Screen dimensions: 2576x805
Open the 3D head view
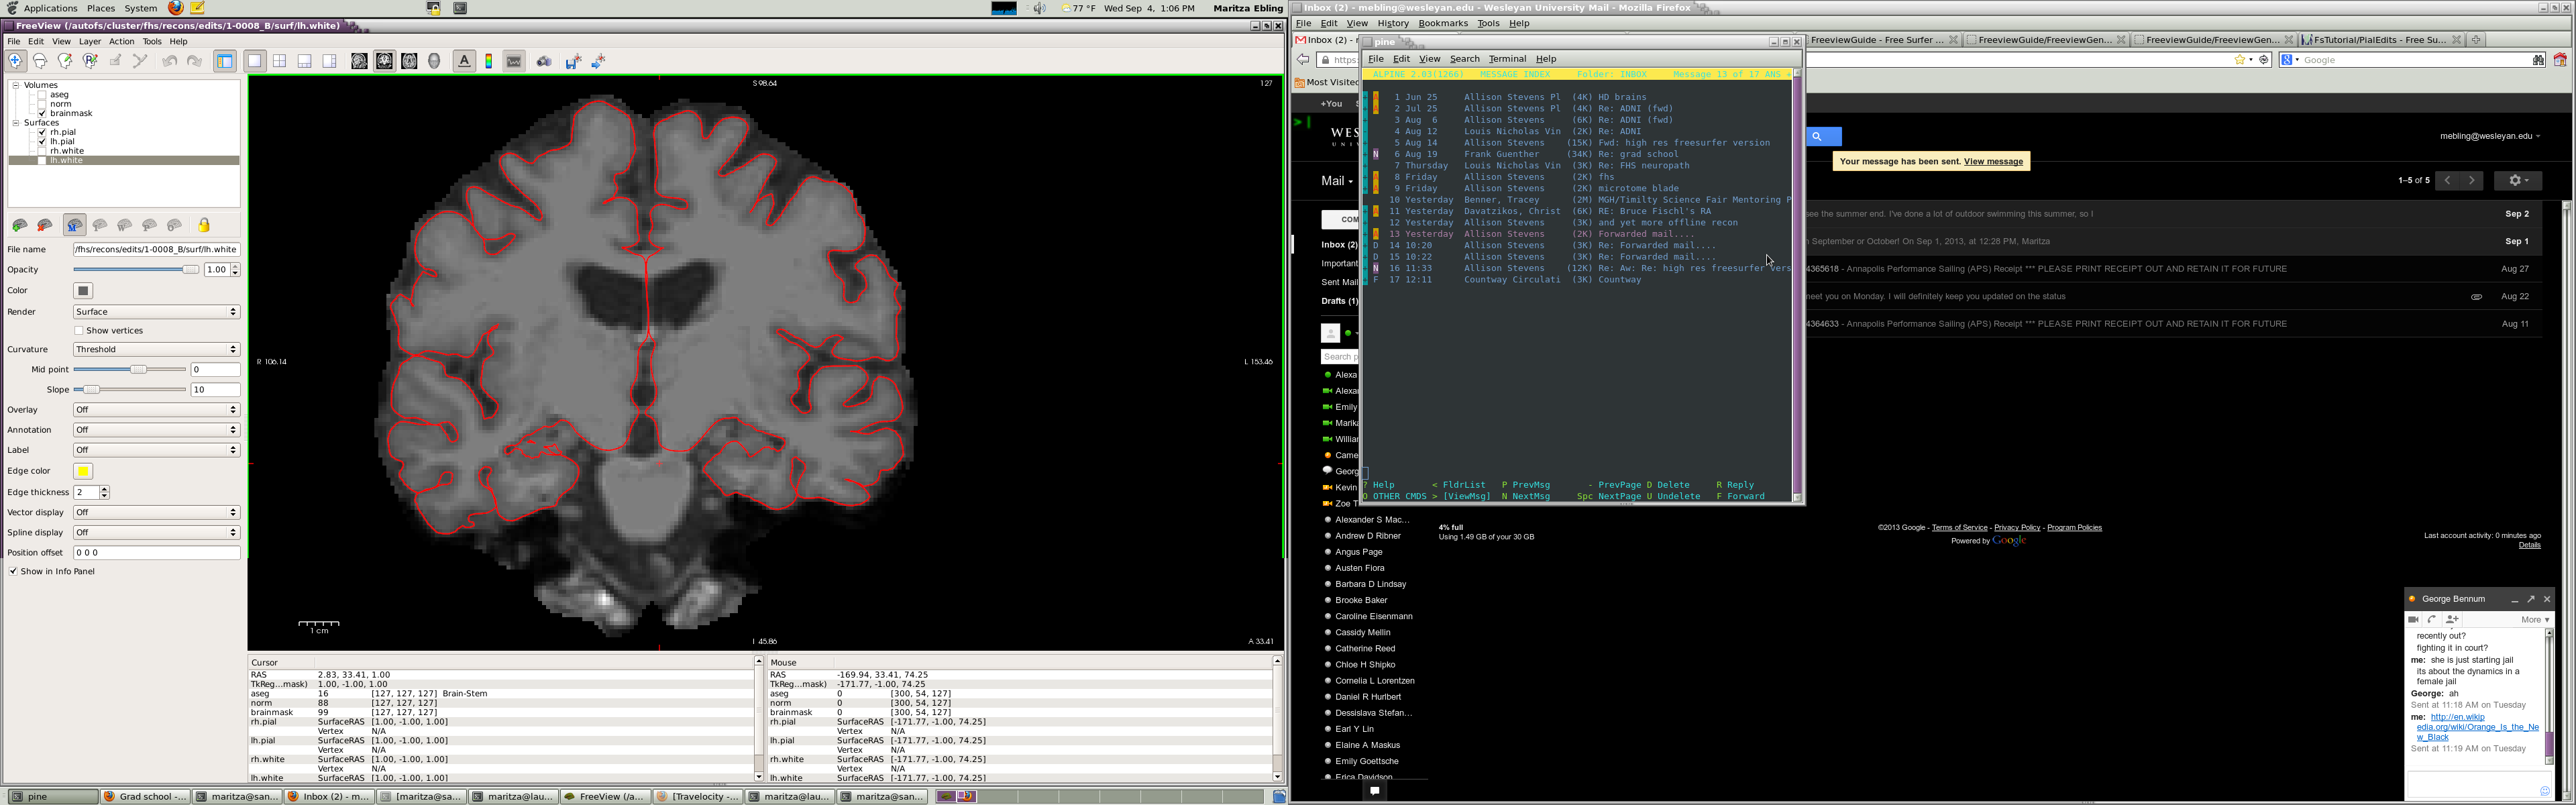(x=434, y=61)
